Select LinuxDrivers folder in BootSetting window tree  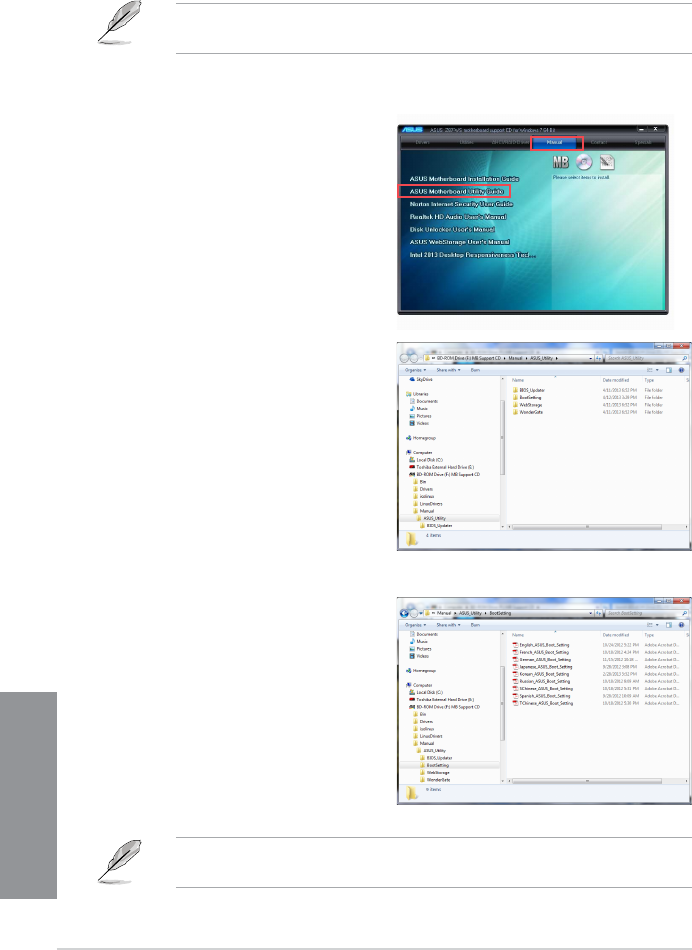428,736
